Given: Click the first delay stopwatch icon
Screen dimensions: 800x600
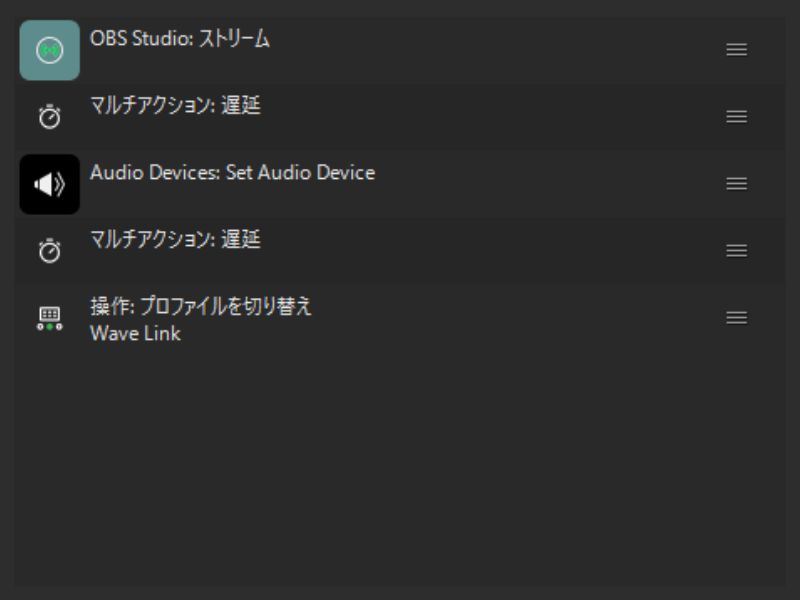Looking at the screenshot, I should click(49, 117).
